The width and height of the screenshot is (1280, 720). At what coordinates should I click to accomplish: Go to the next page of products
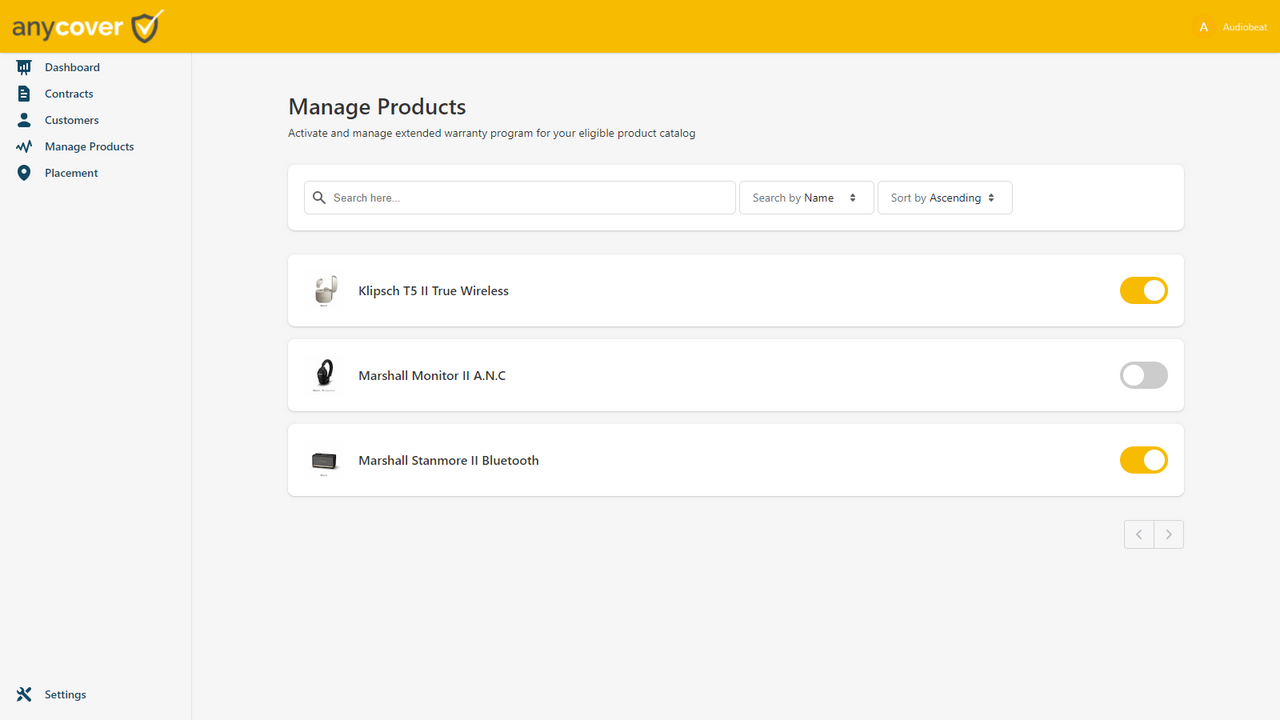1168,534
